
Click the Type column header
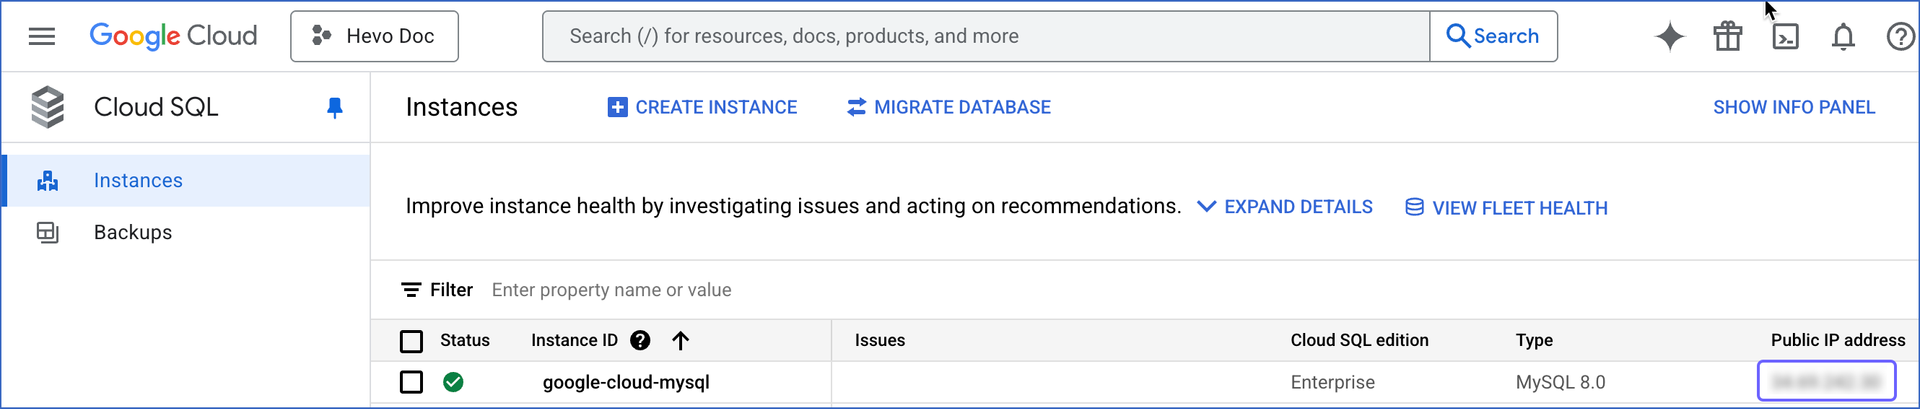(1534, 340)
